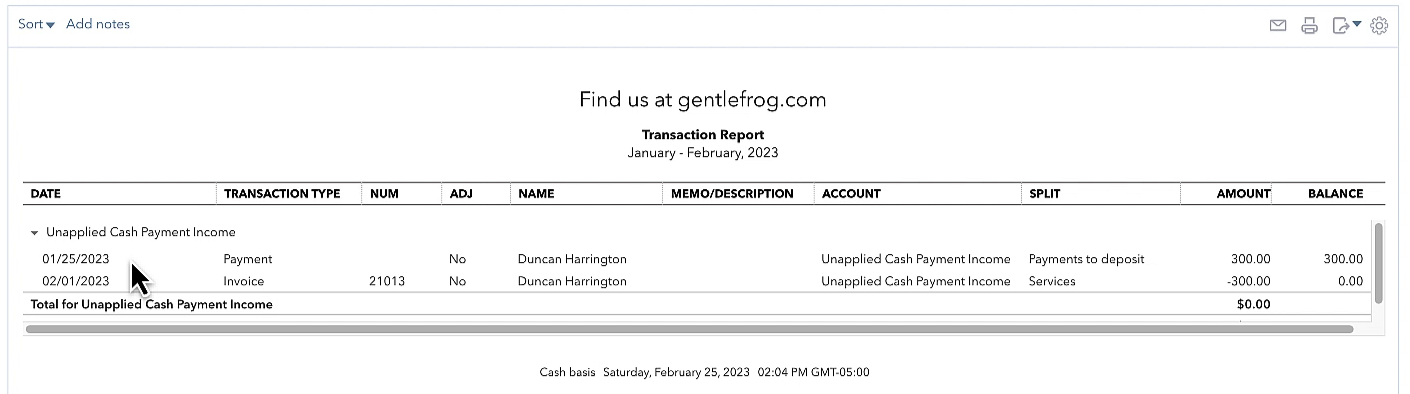This screenshot has height=394, width=1410.
Task: Click the email report envelope icon
Action: coord(1277,26)
